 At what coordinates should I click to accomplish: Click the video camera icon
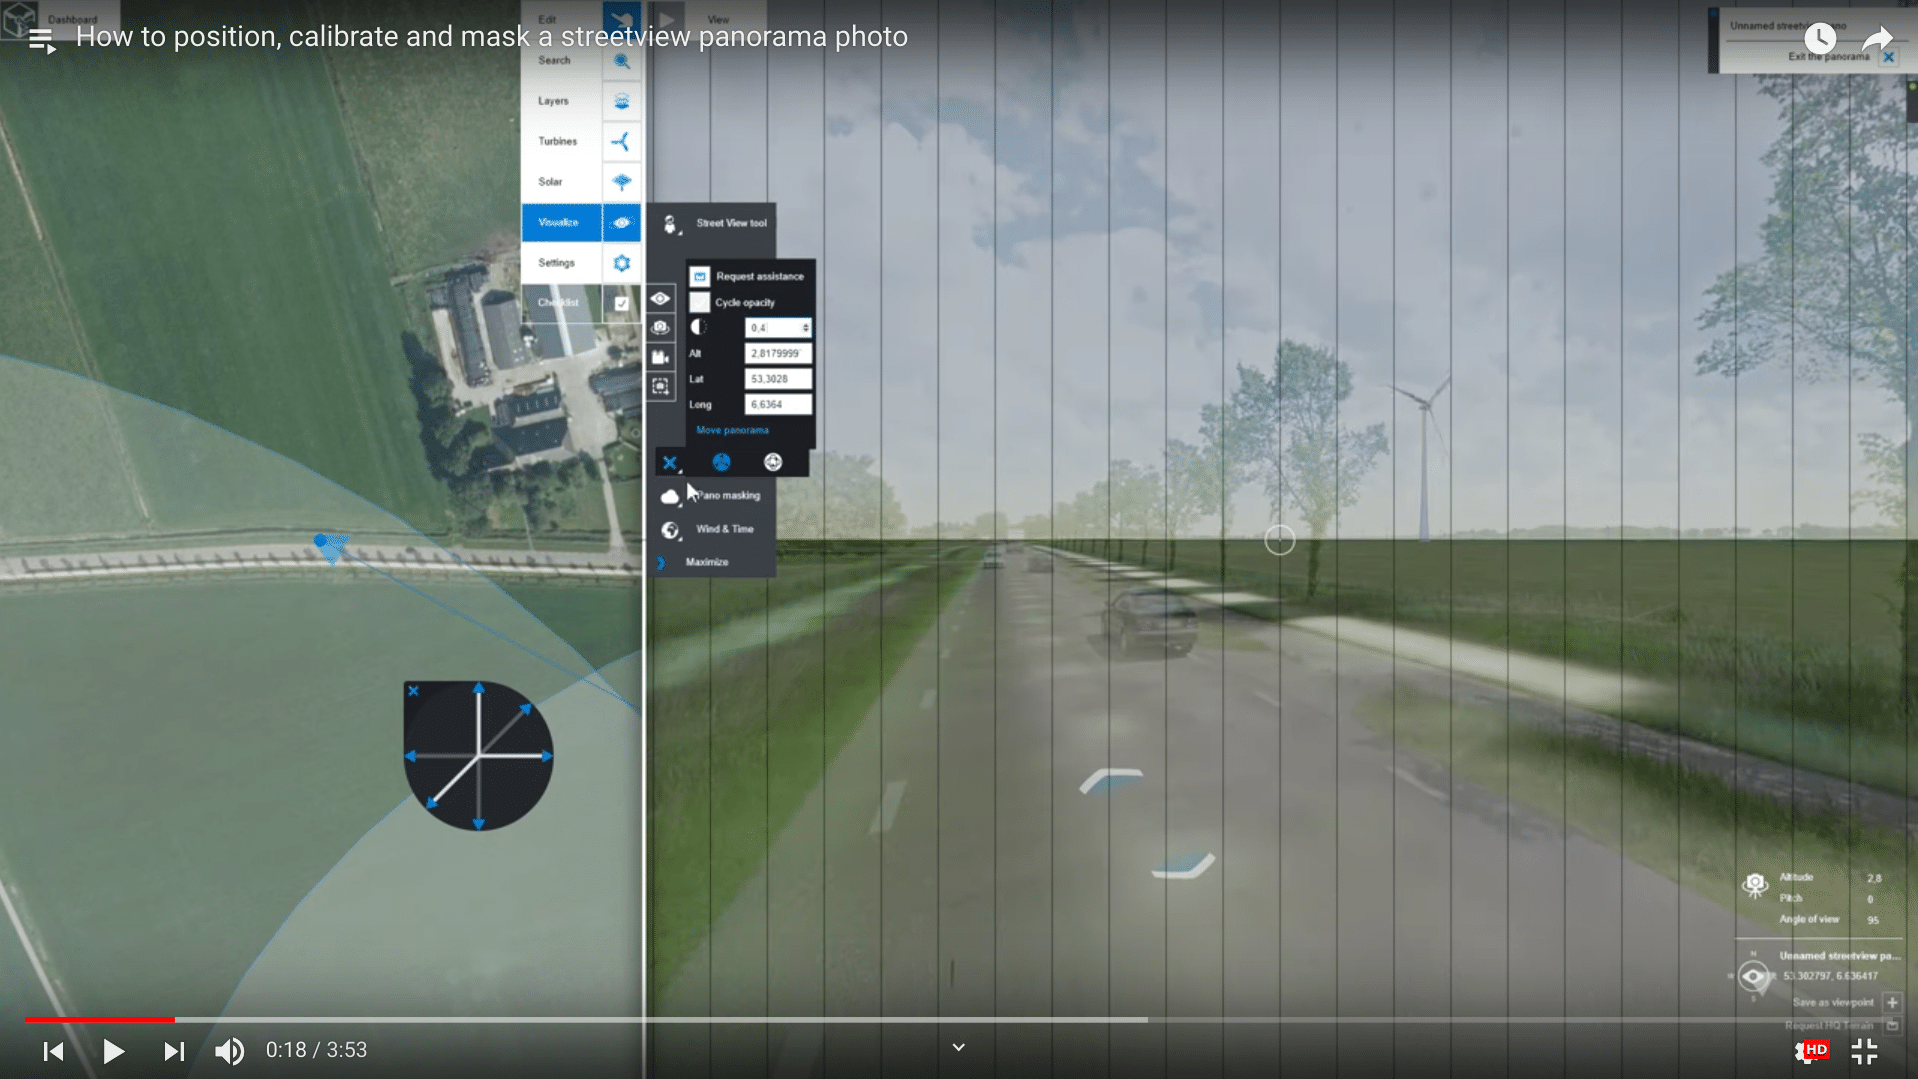(x=660, y=357)
